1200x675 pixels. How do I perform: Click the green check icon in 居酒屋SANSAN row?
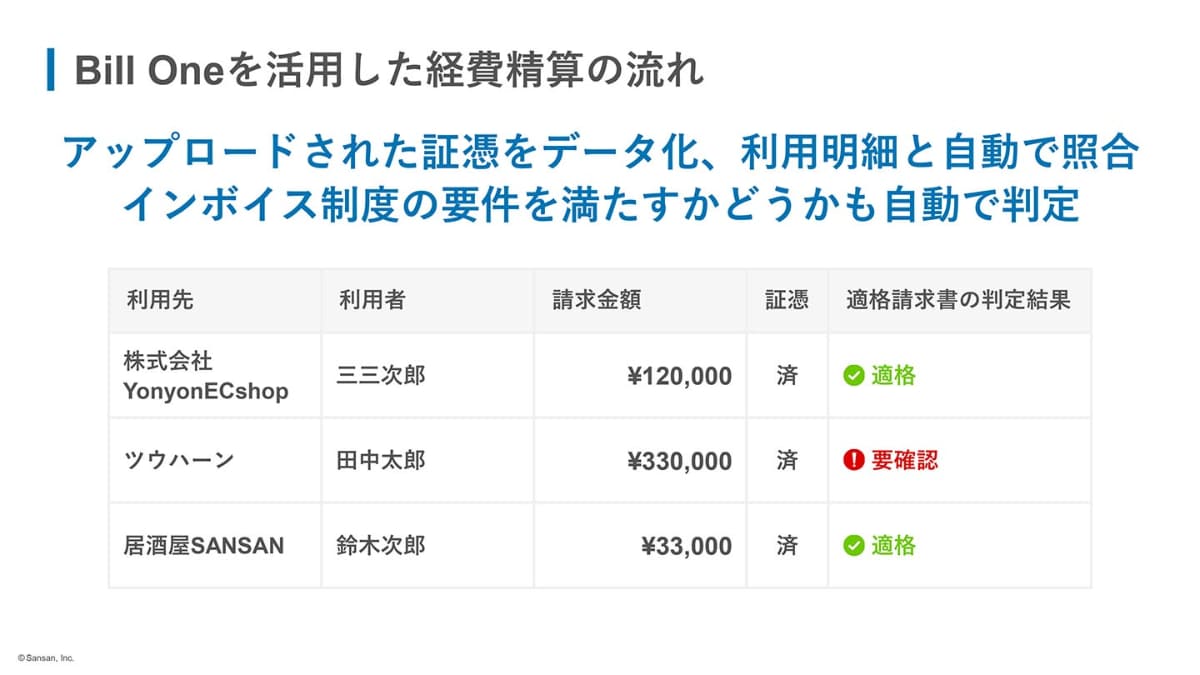pyautogui.click(x=853, y=546)
